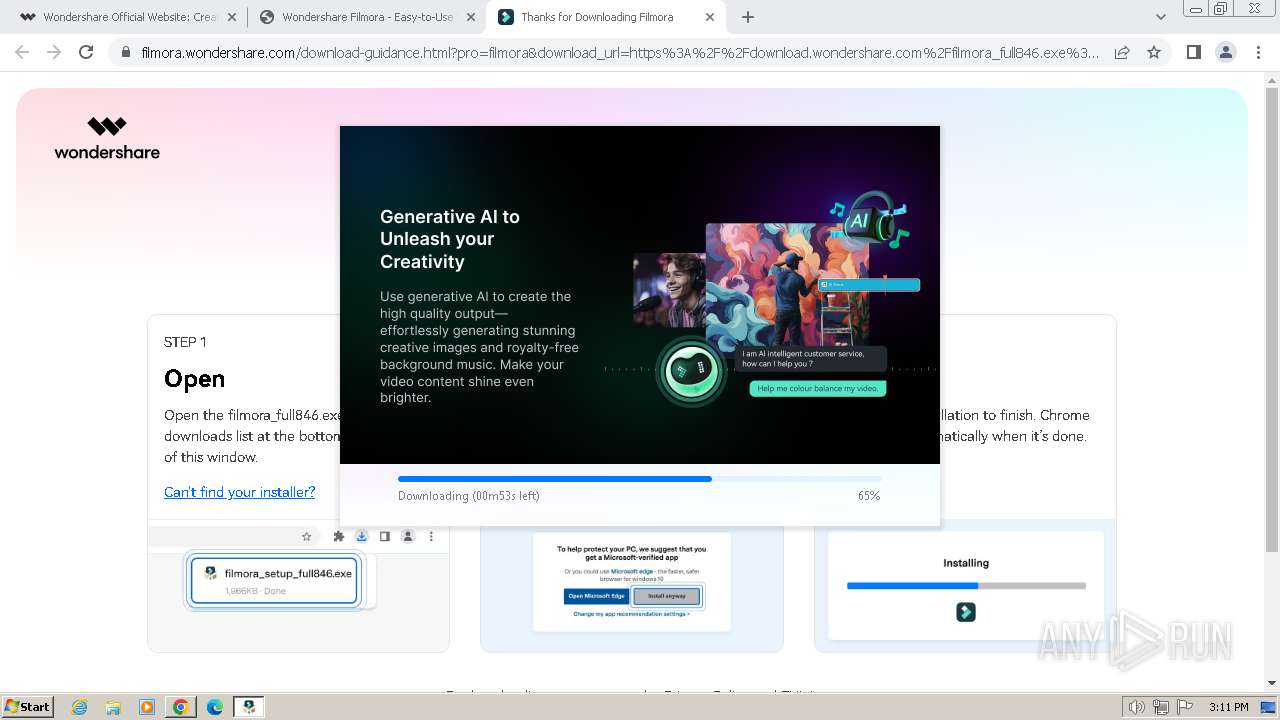Click the Wondershare logo
The height and width of the screenshot is (720, 1280).
point(107,138)
